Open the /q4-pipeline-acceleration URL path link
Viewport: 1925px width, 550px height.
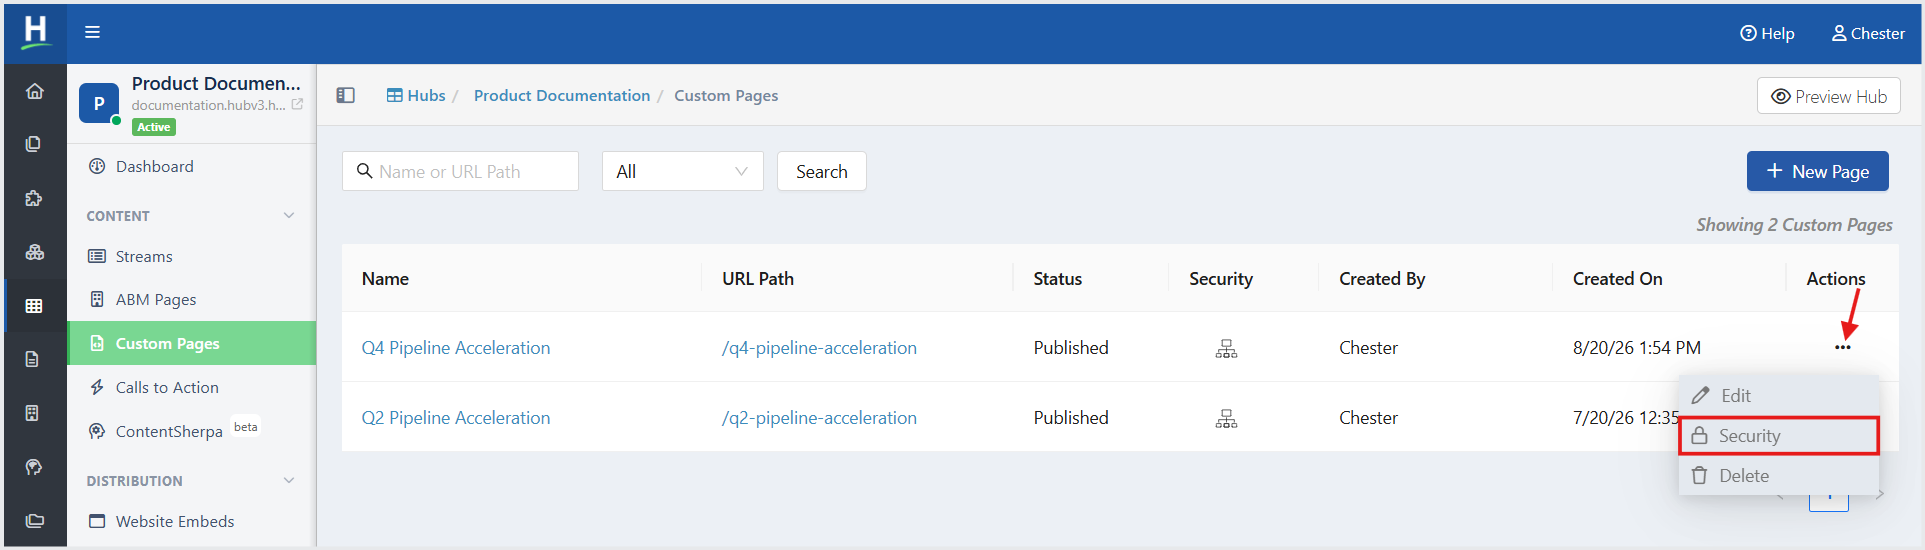point(819,347)
